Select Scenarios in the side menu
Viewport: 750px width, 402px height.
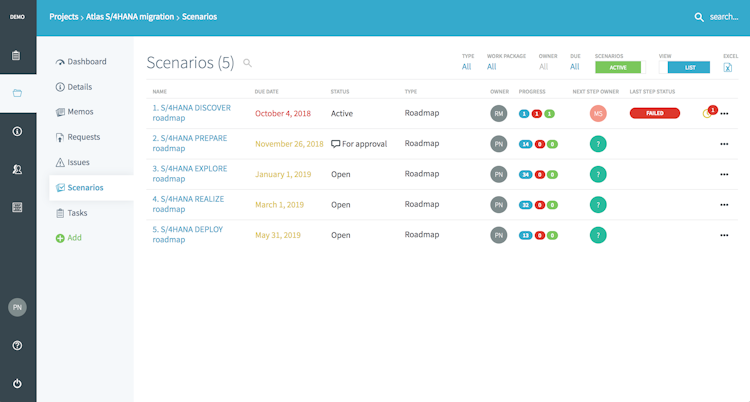(91, 188)
